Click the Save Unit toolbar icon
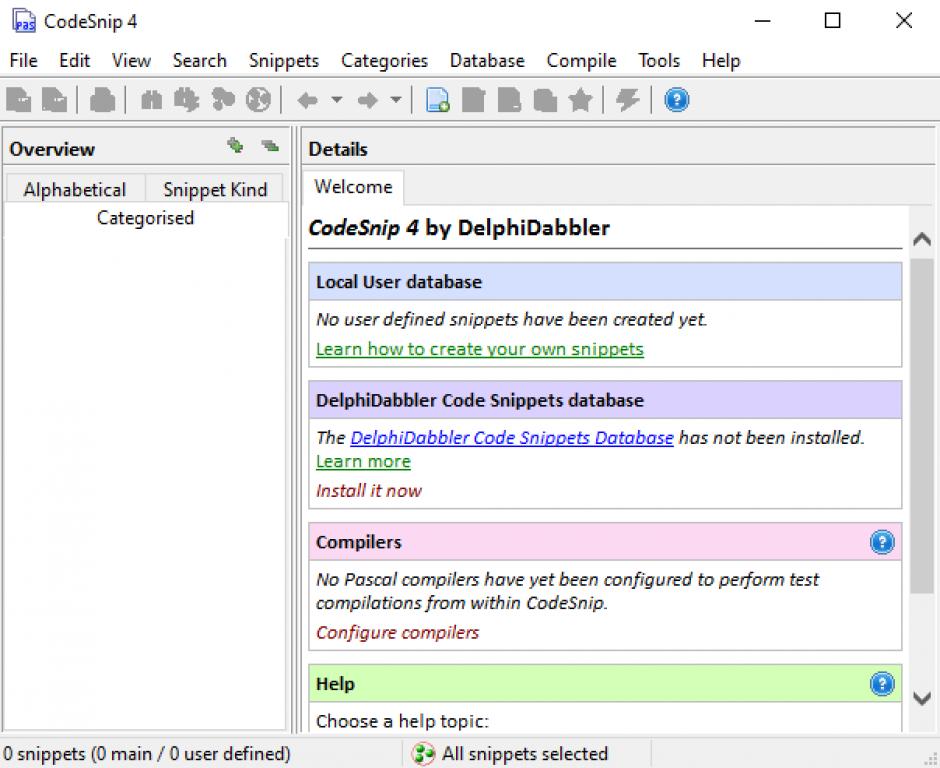The width and height of the screenshot is (940, 768). tap(55, 100)
